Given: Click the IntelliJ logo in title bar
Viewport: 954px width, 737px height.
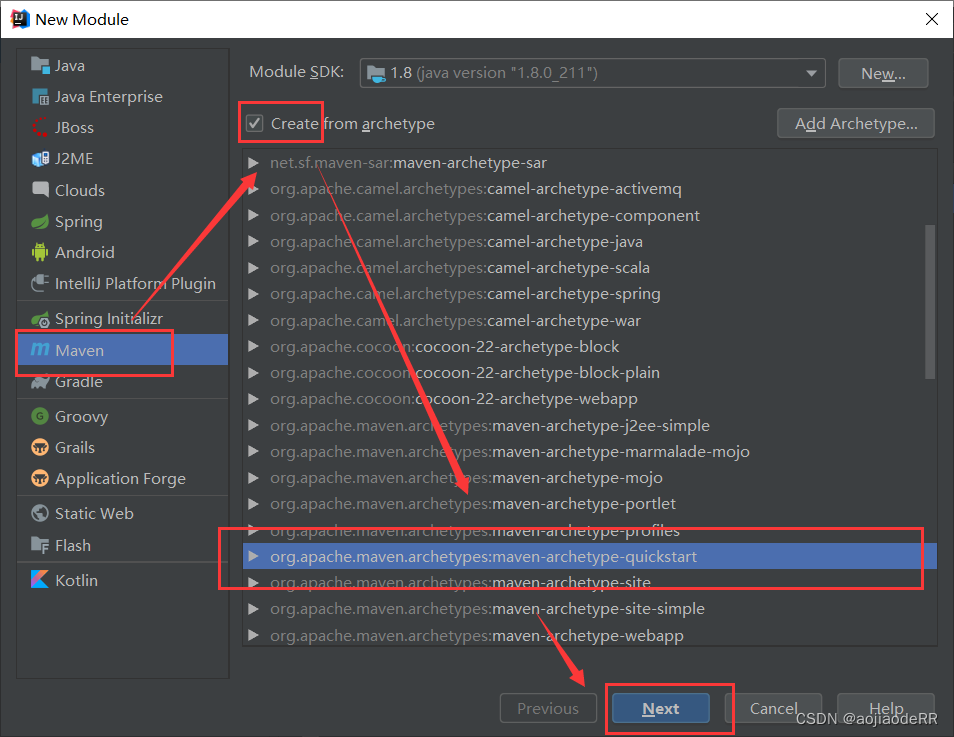Looking at the screenshot, I should point(19,19).
